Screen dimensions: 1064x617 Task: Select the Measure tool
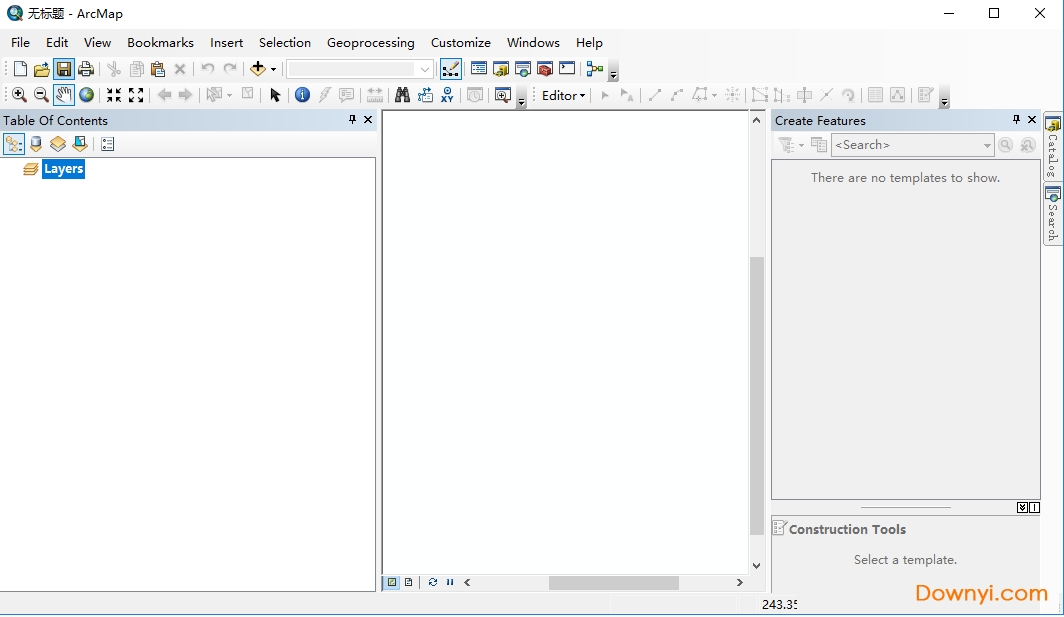click(374, 95)
